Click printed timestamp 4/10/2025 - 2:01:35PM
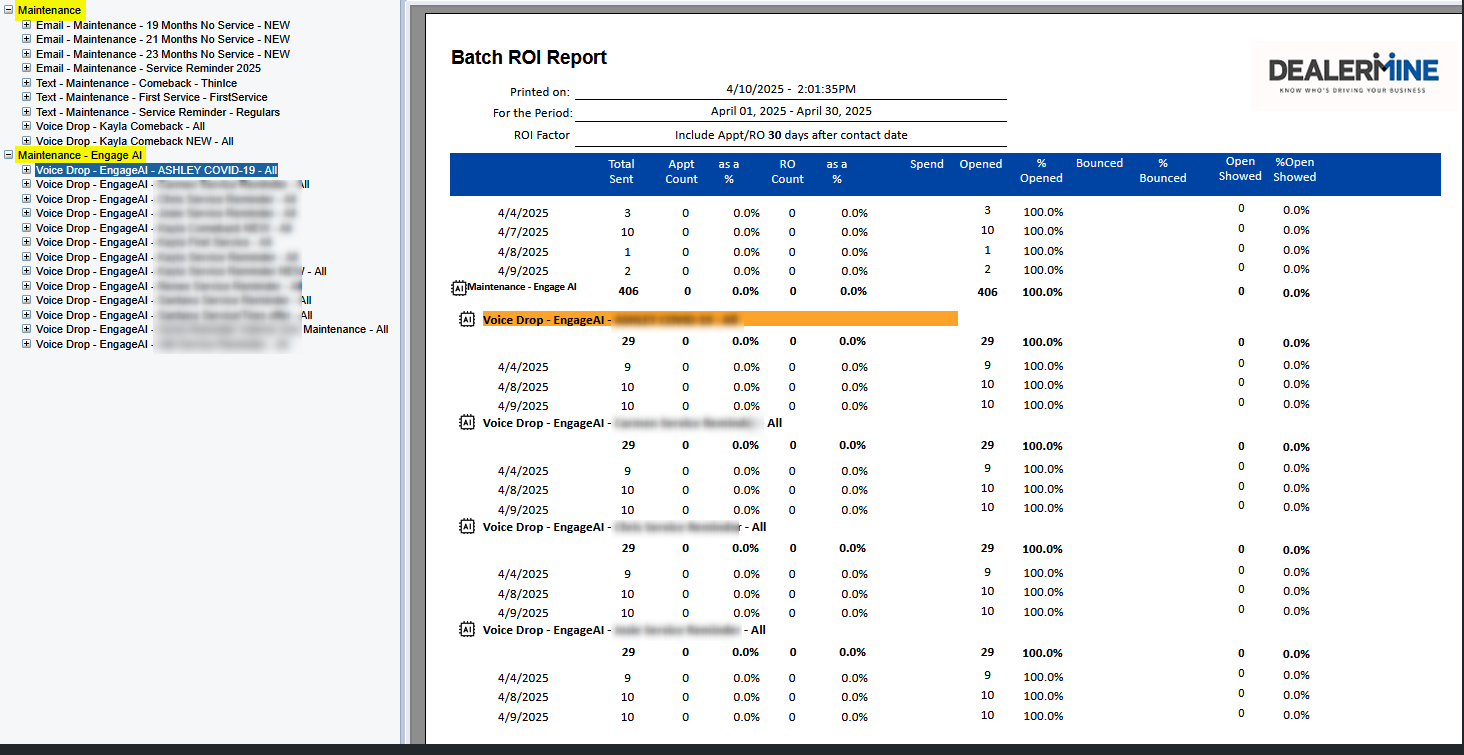Image resolution: width=1464 pixels, height=755 pixels. (791, 89)
